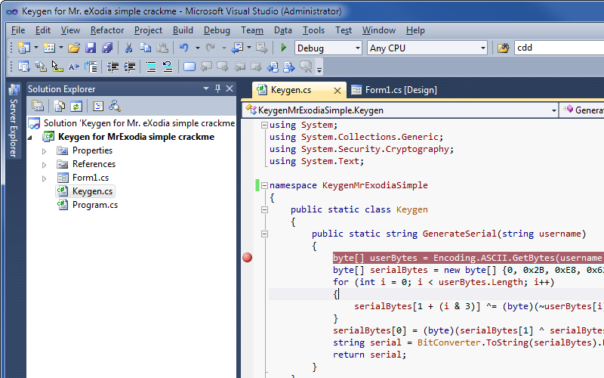604x378 pixels.
Task: Click the Navigate Backward icon
Action: (x=237, y=48)
